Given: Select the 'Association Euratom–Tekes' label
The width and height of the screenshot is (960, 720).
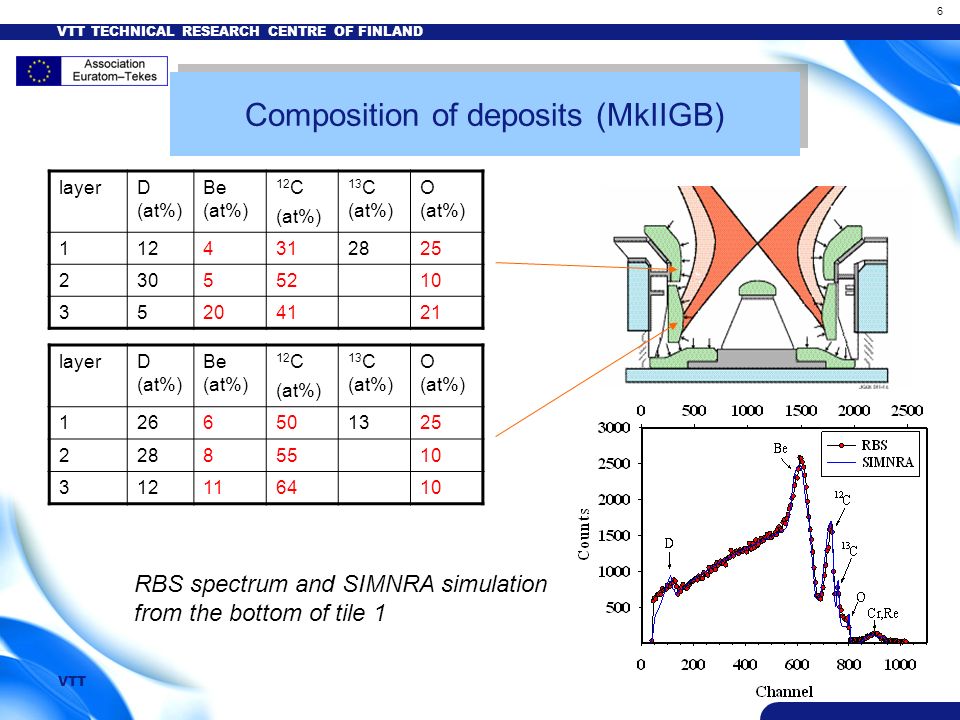Looking at the screenshot, I should [x=114, y=70].
